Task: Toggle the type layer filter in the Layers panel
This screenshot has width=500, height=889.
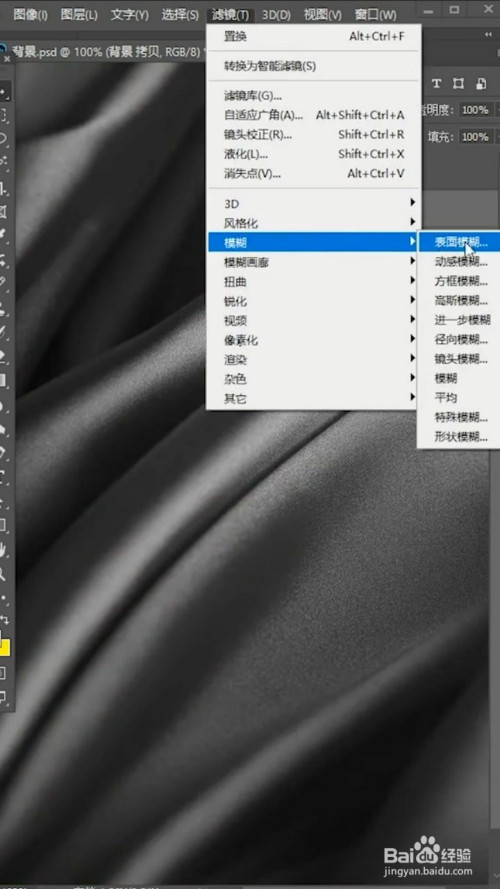Action: (436, 84)
